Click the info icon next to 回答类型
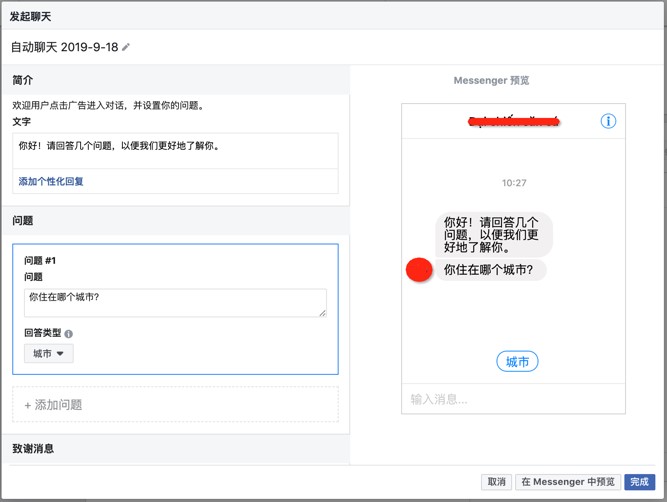The height and width of the screenshot is (502, 667). [x=68, y=334]
